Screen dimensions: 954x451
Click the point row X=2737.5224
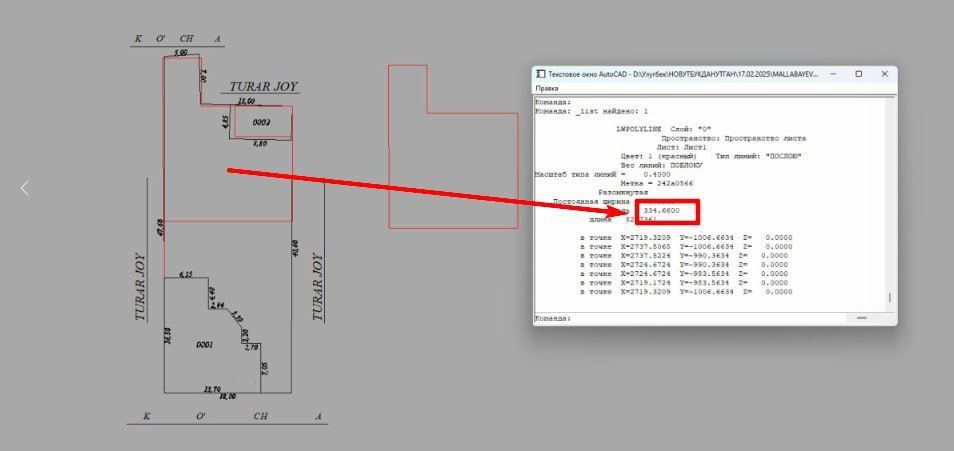[x=684, y=256]
